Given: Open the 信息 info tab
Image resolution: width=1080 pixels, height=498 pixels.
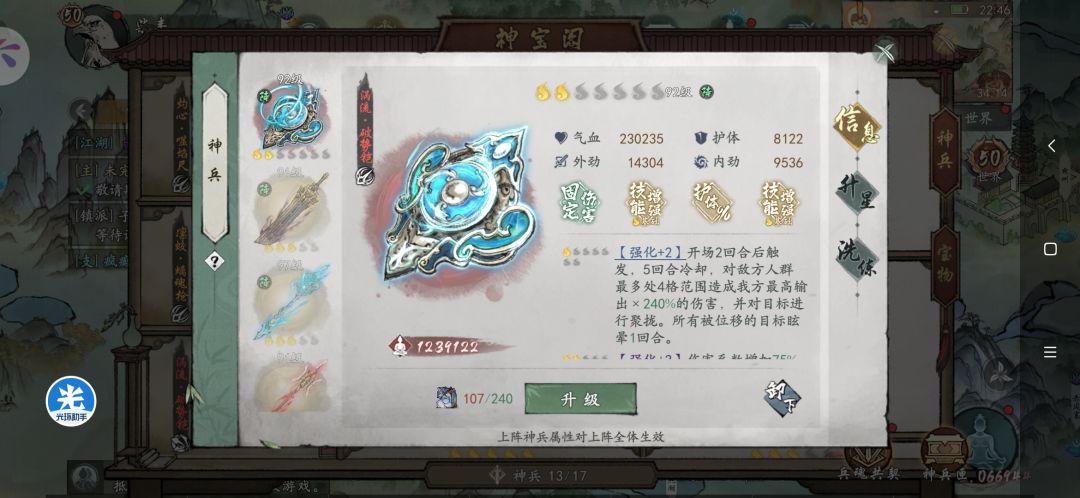Looking at the screenshot, I should coord(858,126).
